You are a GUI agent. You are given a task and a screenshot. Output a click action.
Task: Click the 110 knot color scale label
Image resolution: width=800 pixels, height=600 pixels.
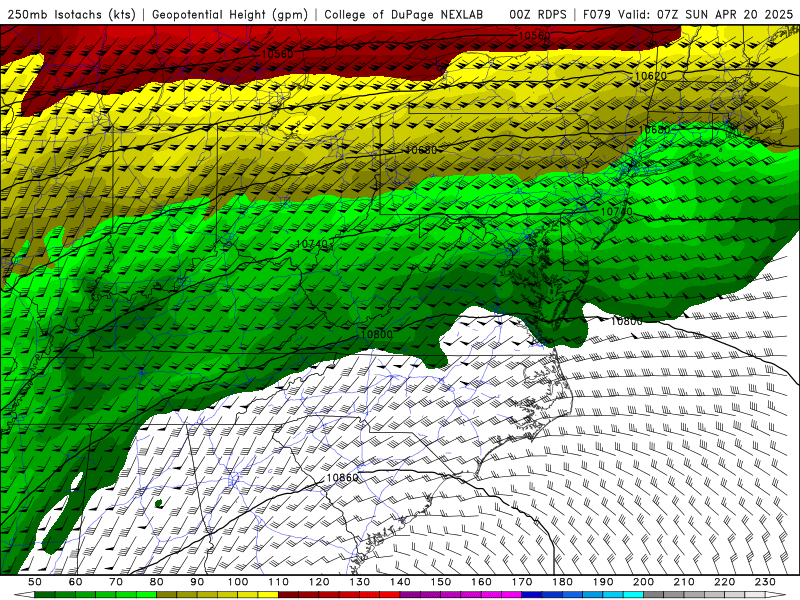pyautogui.click(x=278, y=582)
